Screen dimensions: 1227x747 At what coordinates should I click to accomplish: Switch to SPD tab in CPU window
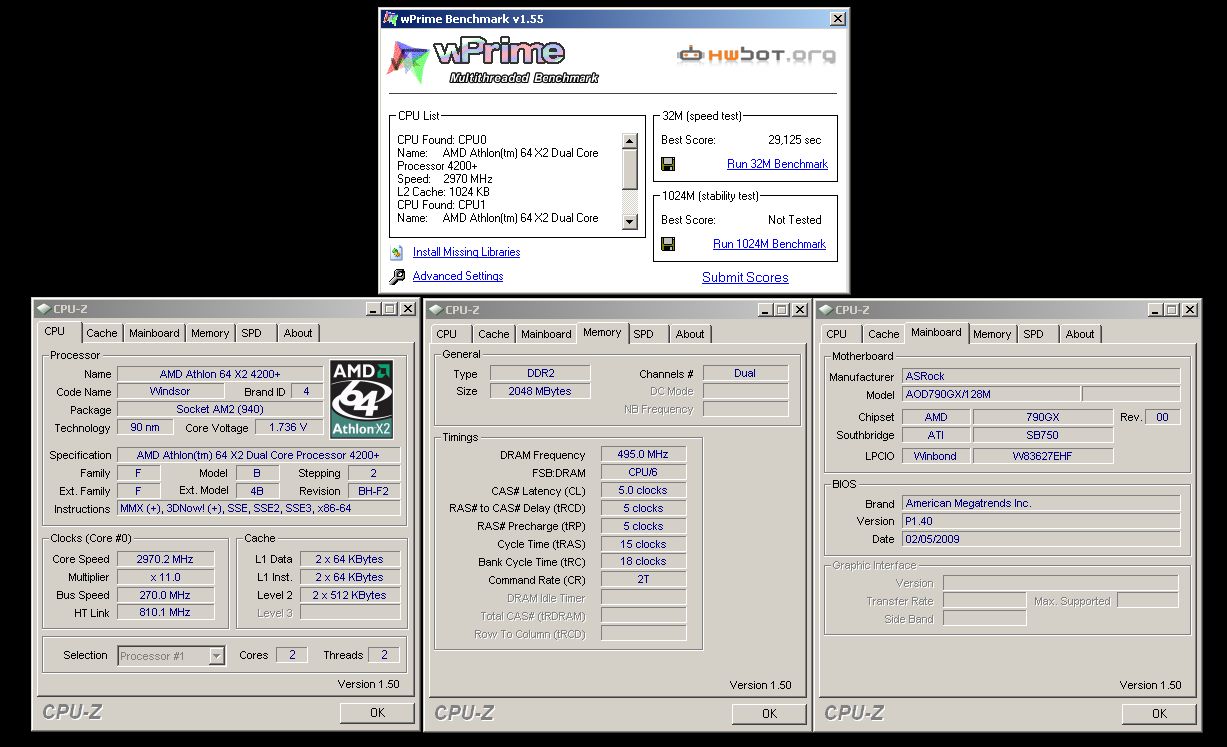251,333
